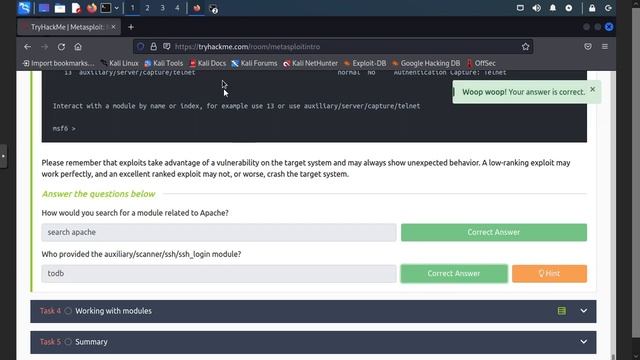The width and height of the screenshot is (640, 360).
Task: Open the Kali Forums bookmark
Action: (254, 63)
